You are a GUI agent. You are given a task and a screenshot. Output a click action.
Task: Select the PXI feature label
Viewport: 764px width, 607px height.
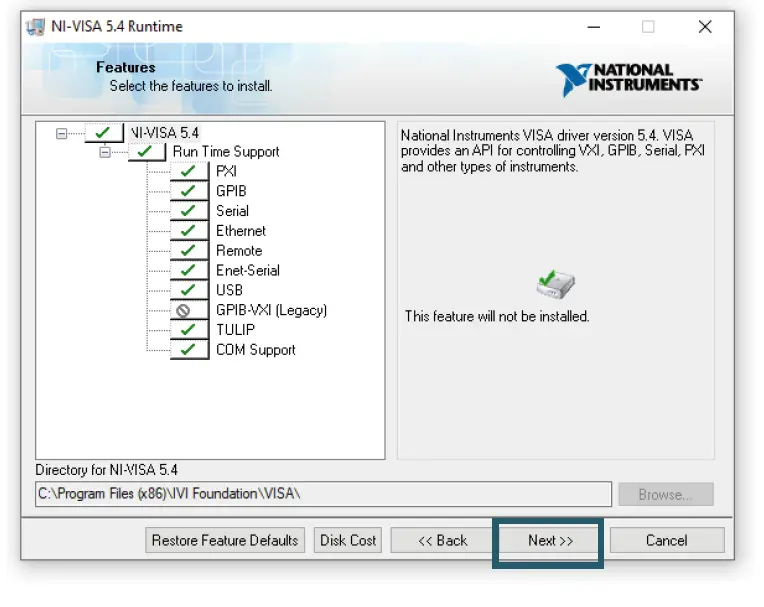226,171
